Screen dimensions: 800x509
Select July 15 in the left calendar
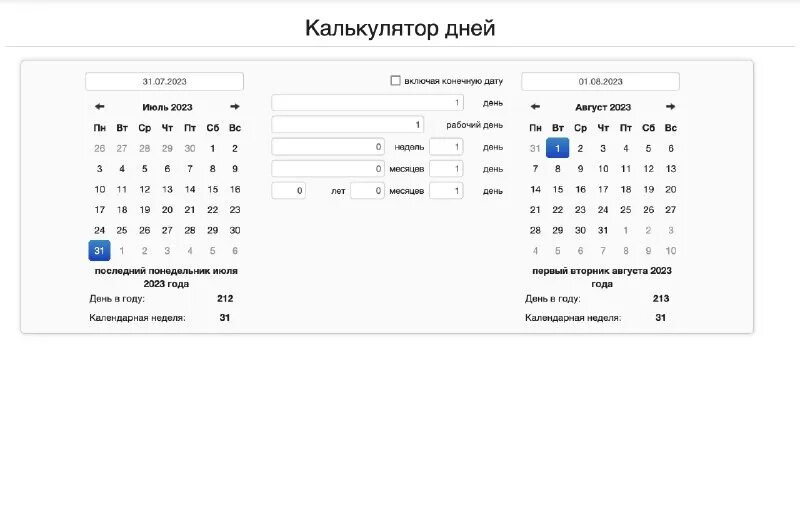212,189
